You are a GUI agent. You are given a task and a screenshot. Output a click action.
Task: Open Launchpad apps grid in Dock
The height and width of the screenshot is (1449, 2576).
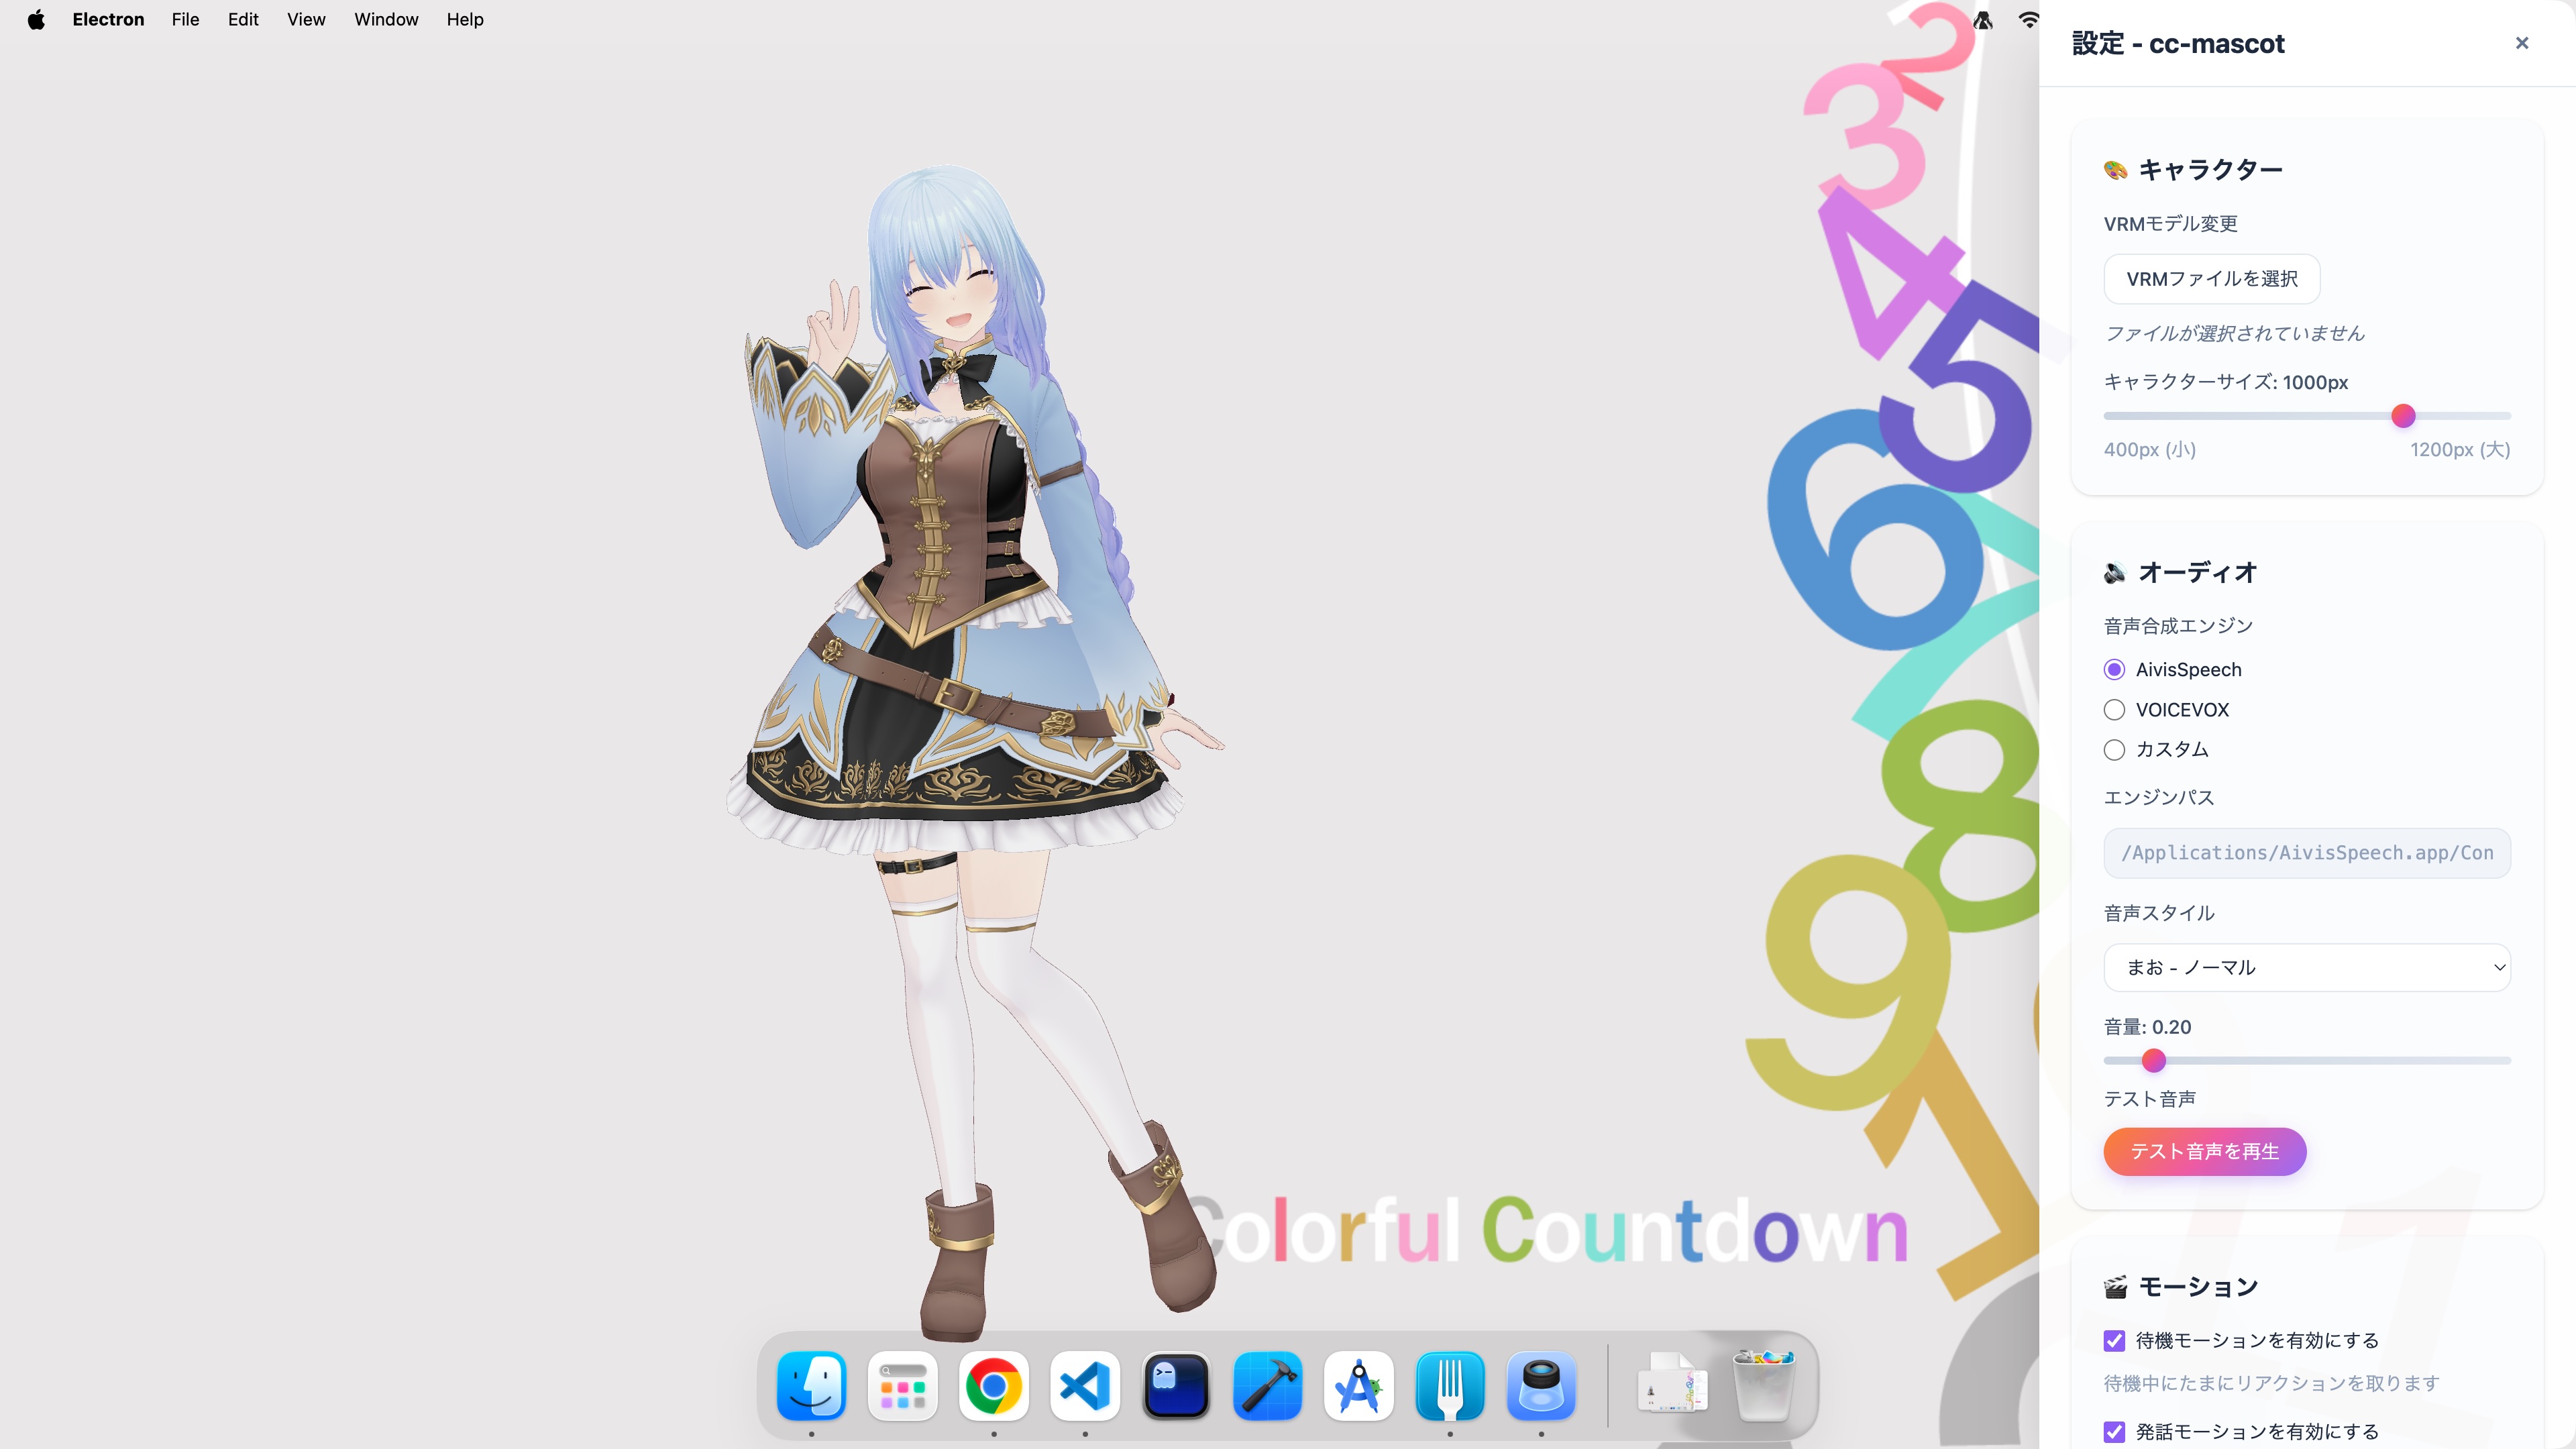(902, 1386)
